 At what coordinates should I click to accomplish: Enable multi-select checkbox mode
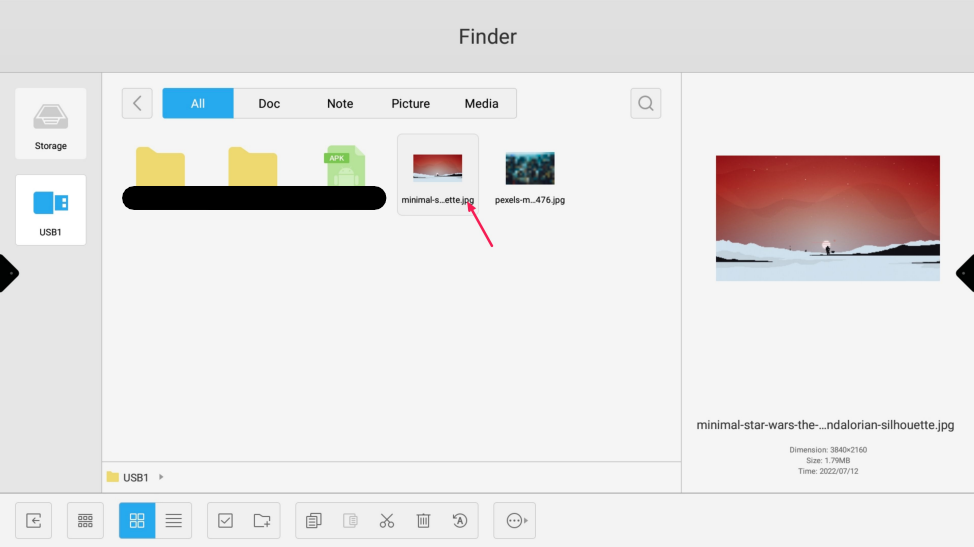pos(225,520)
